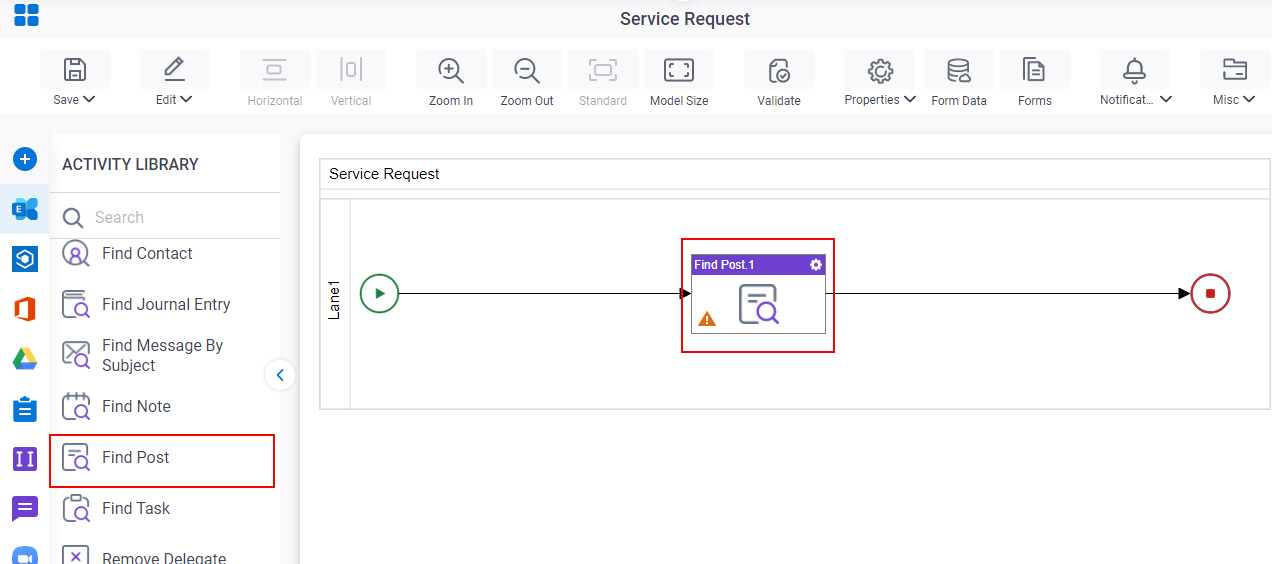This screenshot has width=1272, height=564.
Task: Select the Find Journal Entry activity
Action: coord(165,304)
